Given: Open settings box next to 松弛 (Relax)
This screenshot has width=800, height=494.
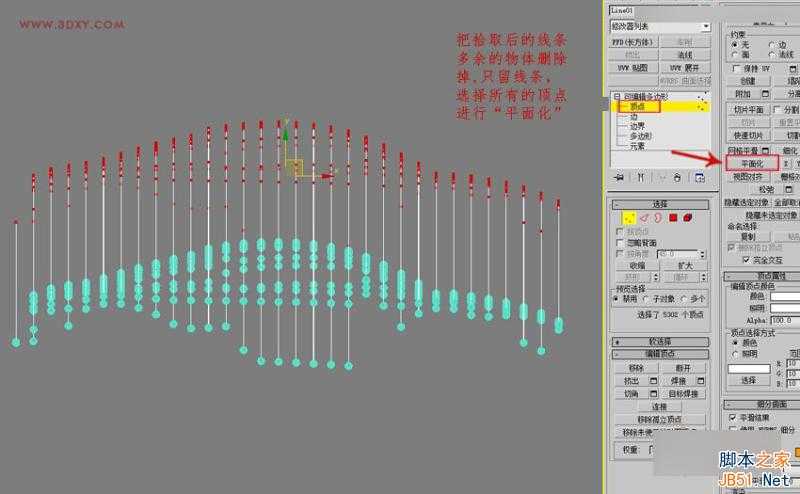Looking at the screenshot, I should pos(789,189).
